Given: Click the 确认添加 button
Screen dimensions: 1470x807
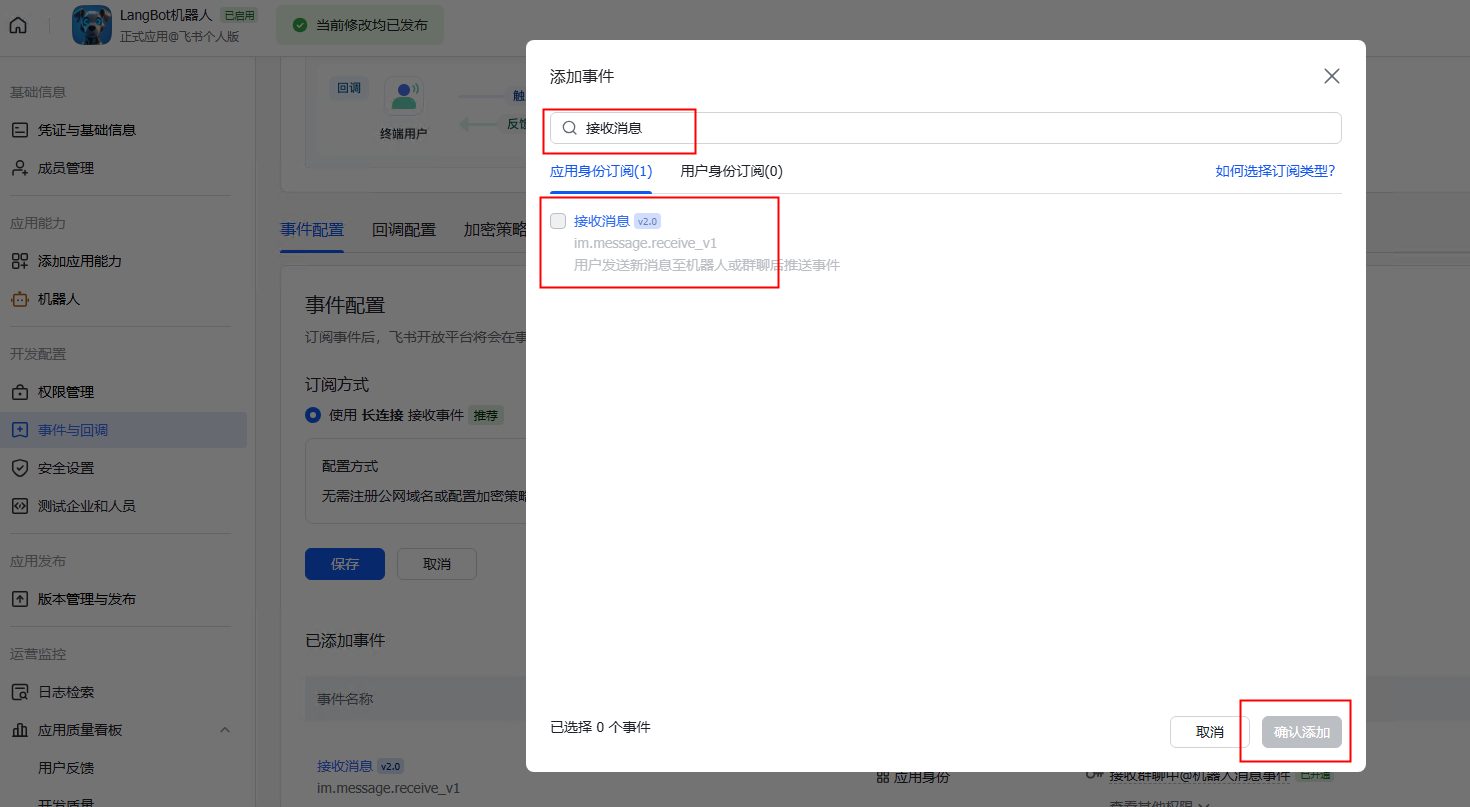Looking at the screenshot, I should pyautogui.click(x=1302, y=732).
